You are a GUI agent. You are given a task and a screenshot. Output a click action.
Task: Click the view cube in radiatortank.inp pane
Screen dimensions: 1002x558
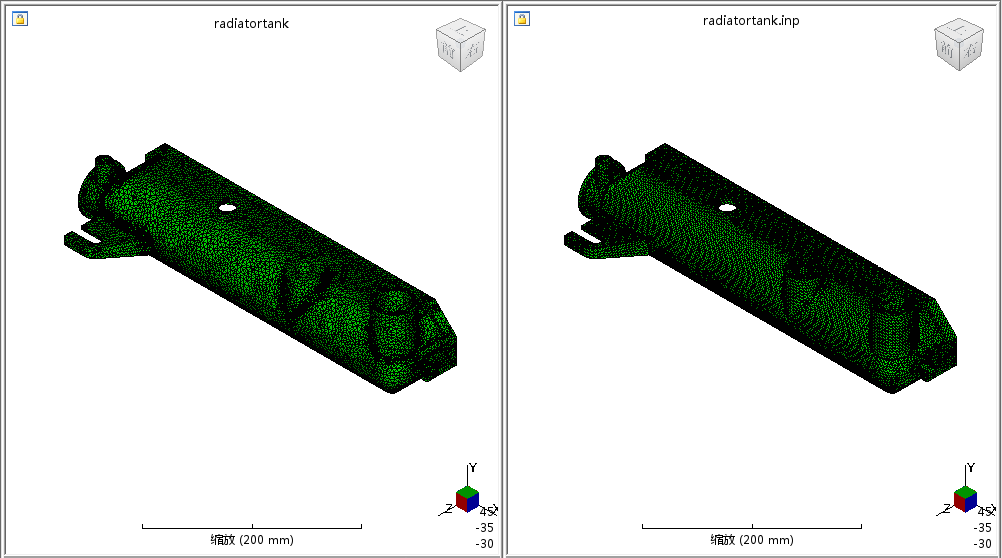(959, 45)
